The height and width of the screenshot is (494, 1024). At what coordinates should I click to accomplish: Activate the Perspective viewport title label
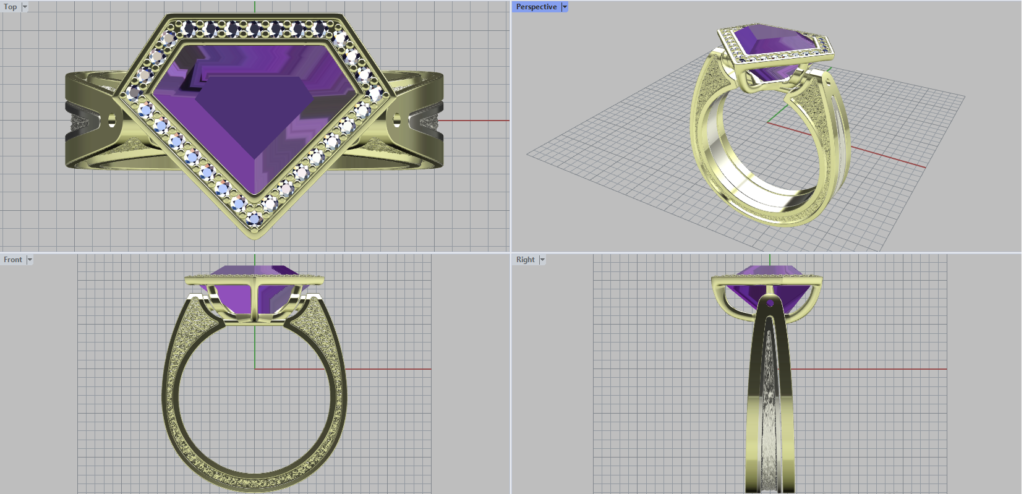click(536, 7)
